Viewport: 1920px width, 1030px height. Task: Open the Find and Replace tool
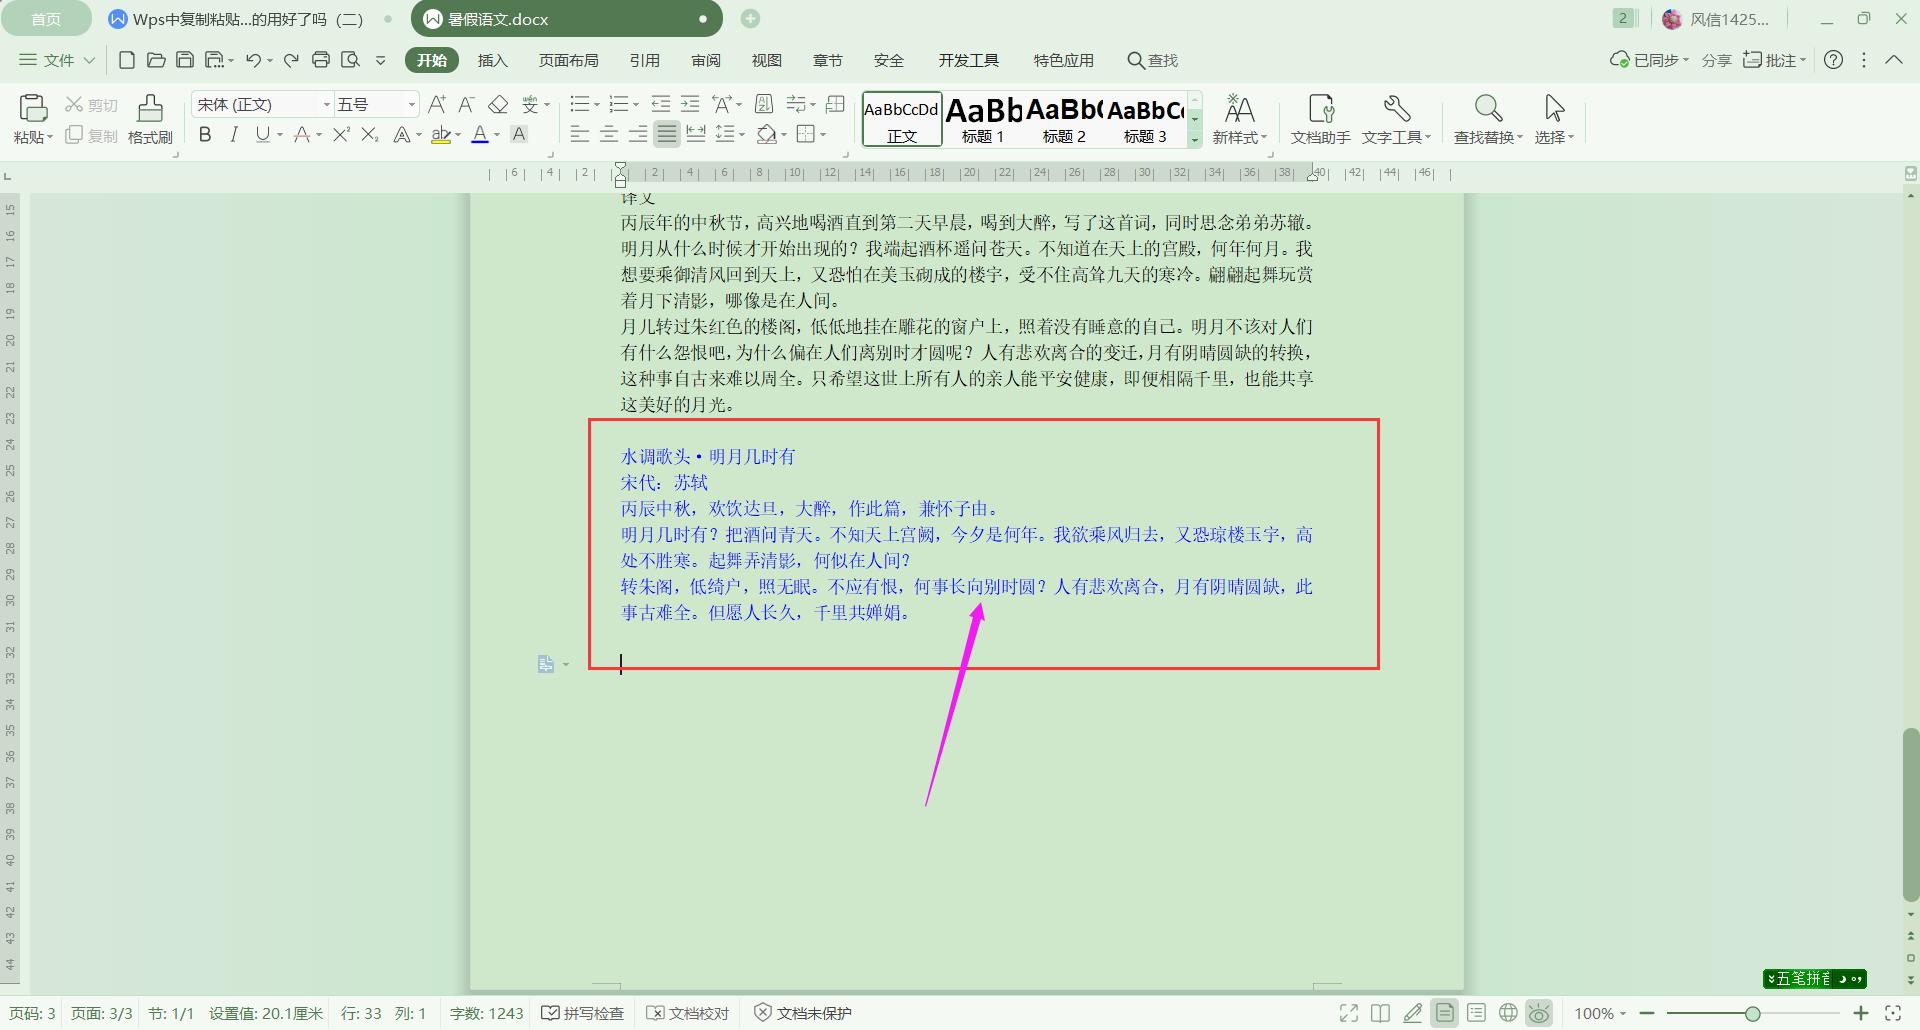pos(1487,118)
